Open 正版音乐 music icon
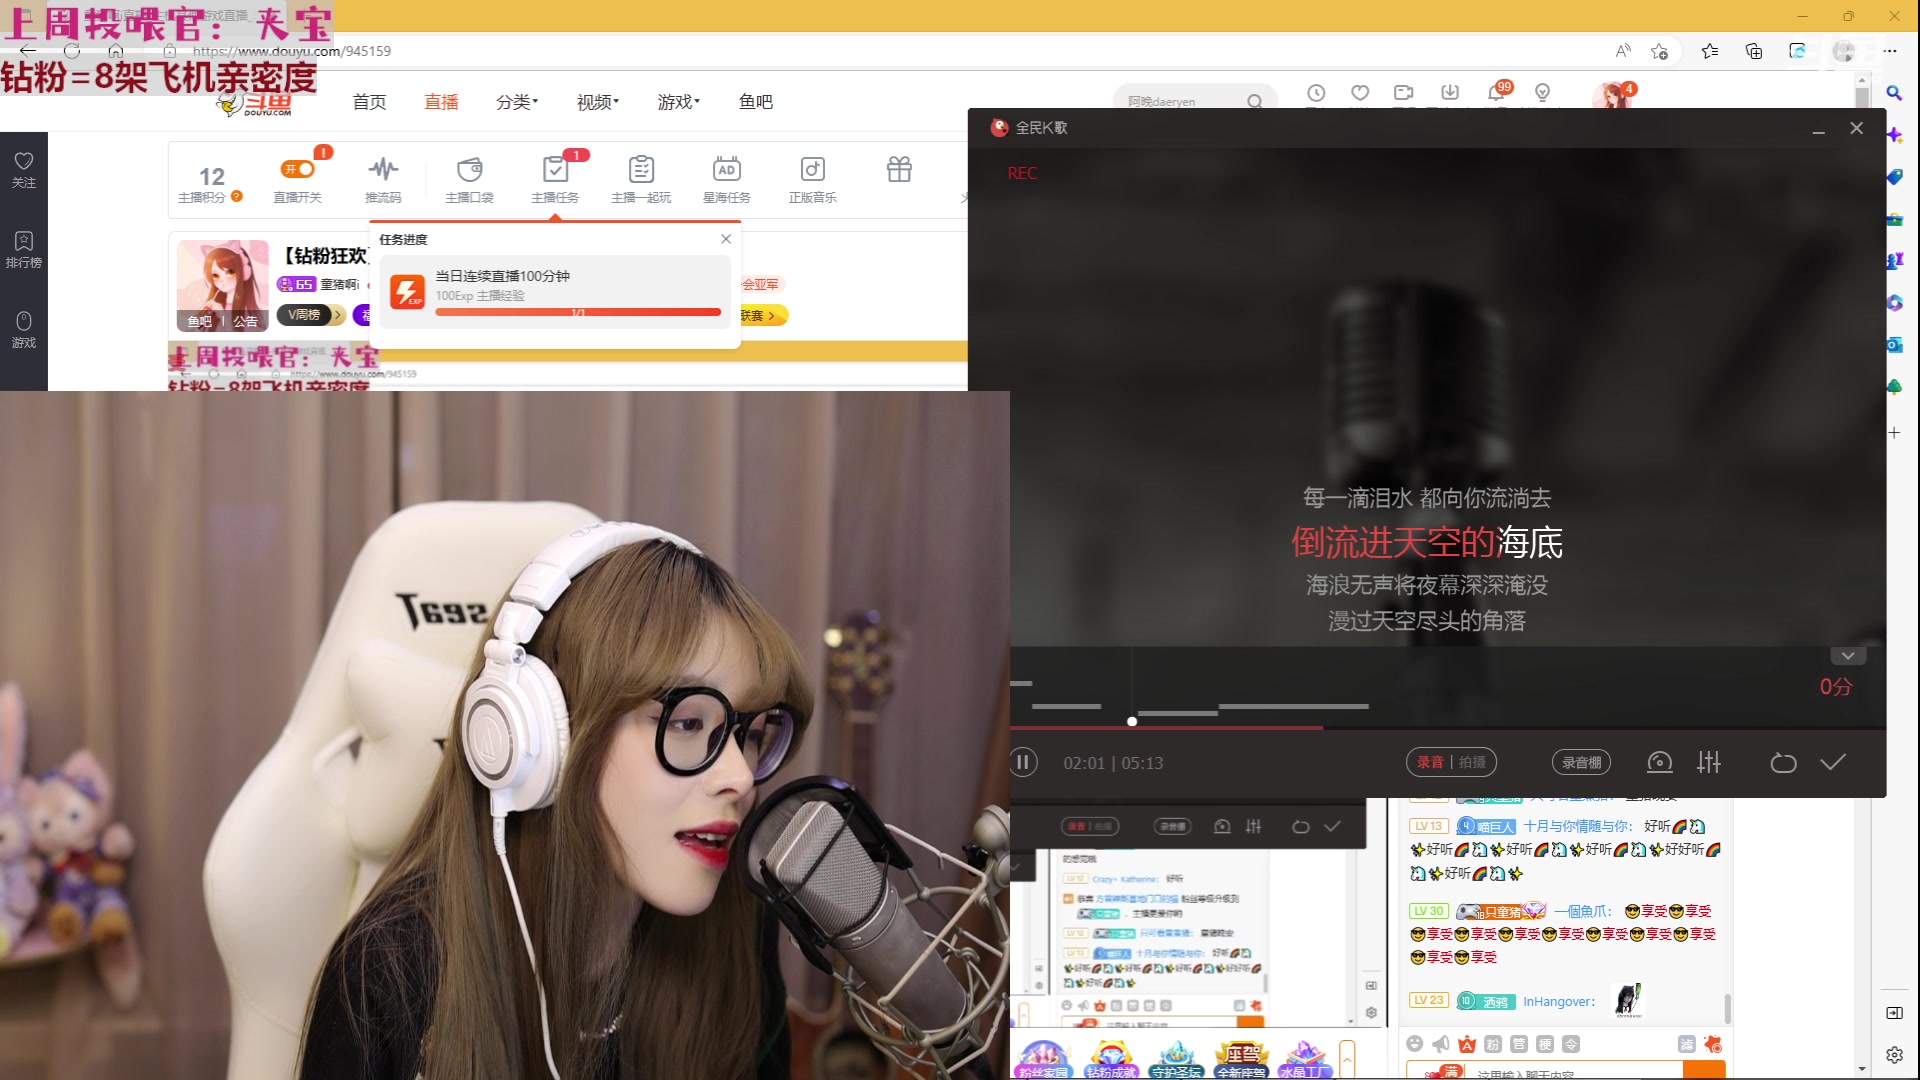 pos(813,170)
